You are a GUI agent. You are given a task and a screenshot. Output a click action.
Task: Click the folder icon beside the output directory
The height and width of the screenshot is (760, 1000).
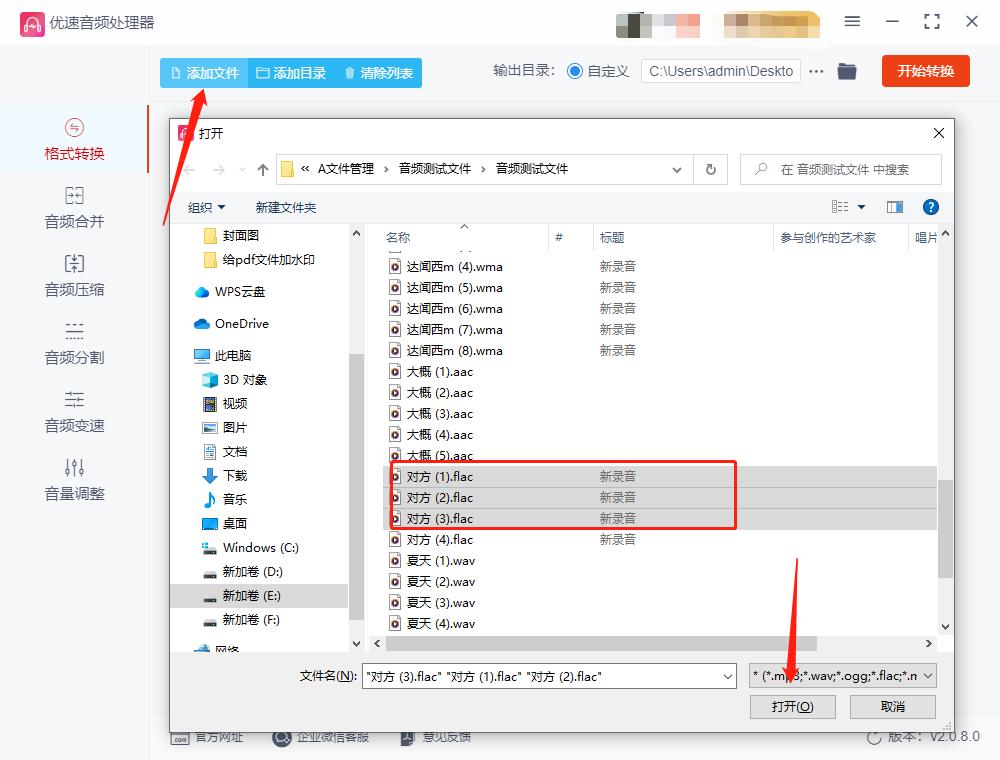846,71
